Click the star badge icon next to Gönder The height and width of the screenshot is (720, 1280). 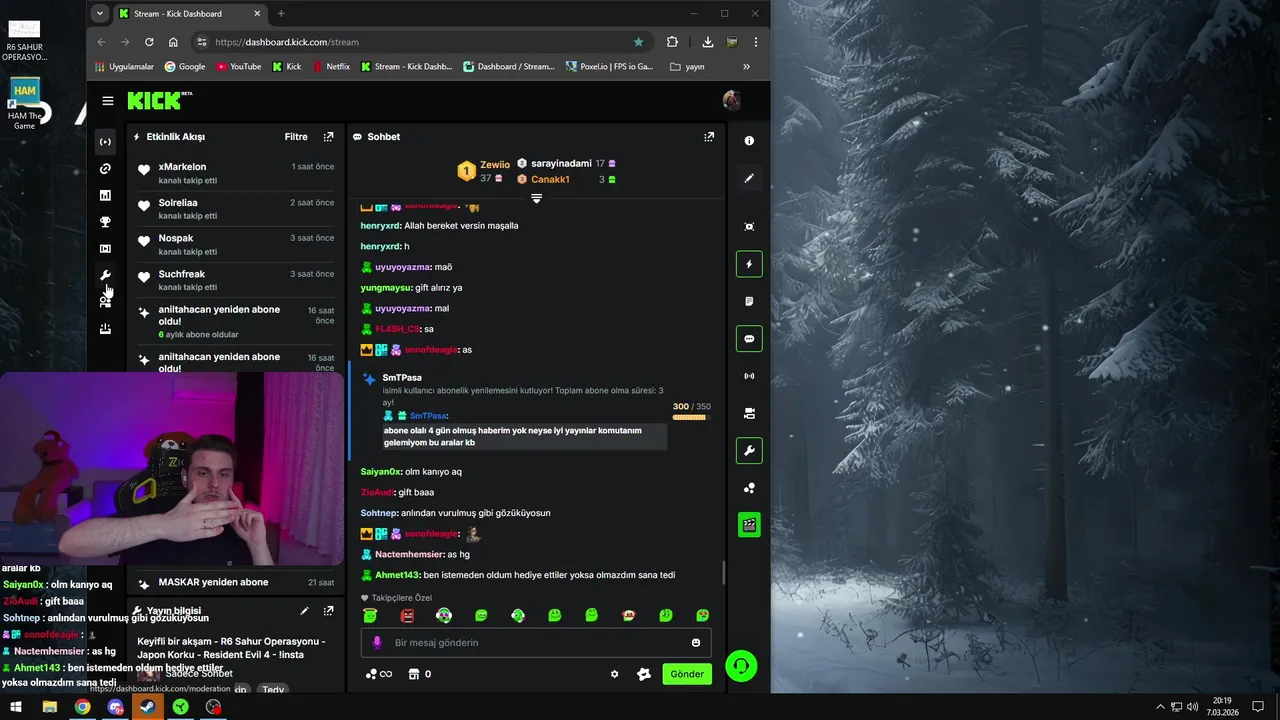tap(643, 674)
